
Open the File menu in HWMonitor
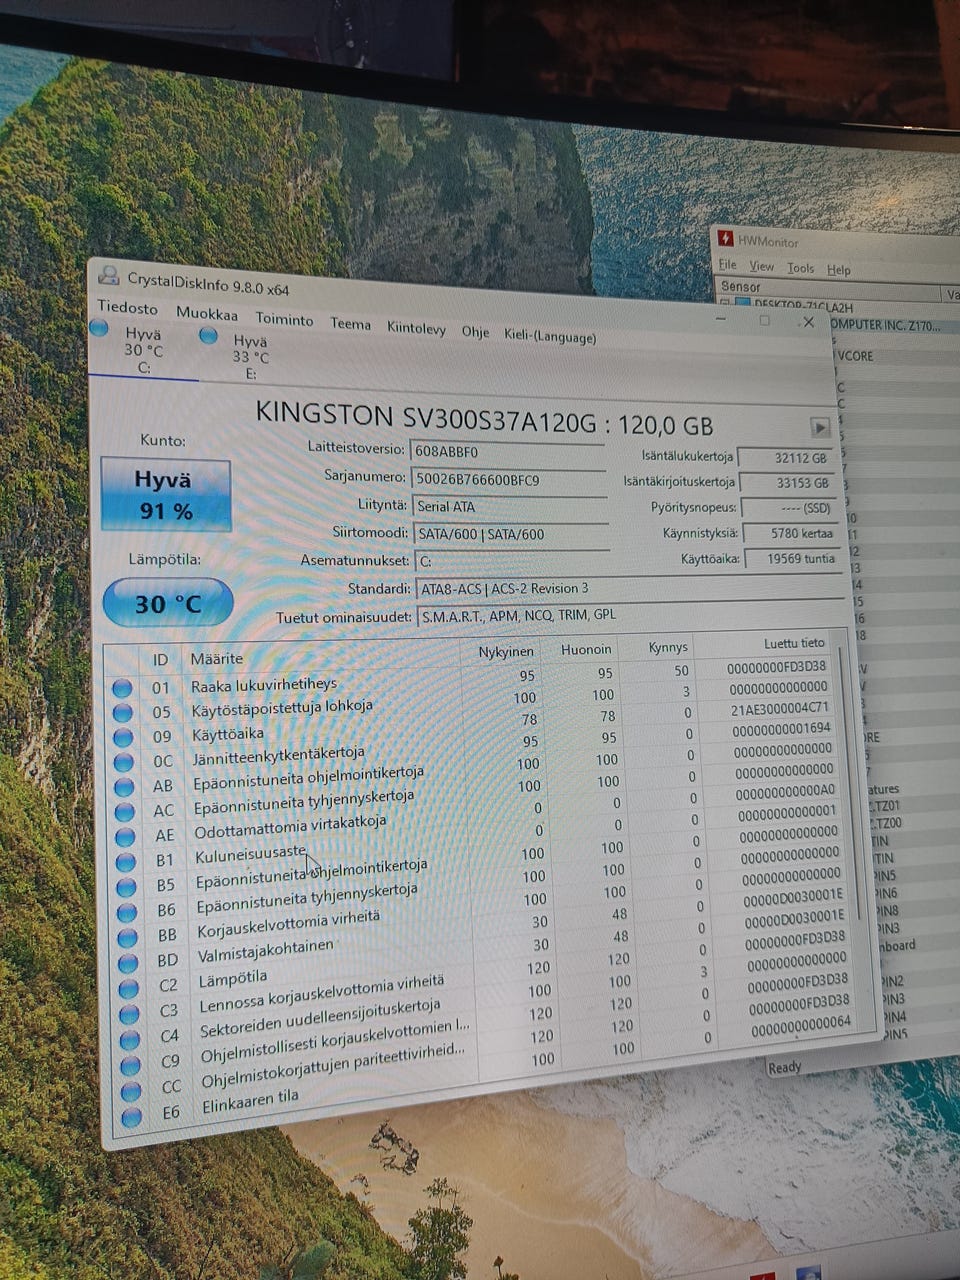click(x=728, y=265)
